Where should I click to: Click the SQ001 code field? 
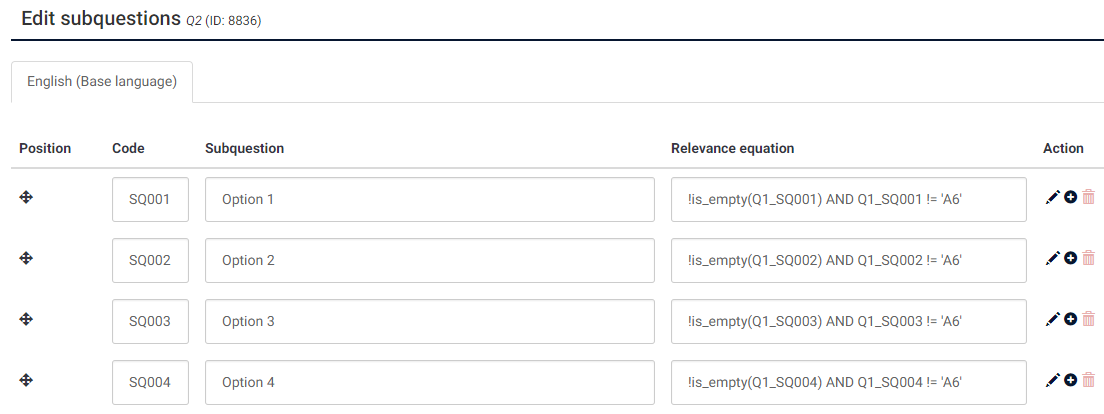click(150, 199)
